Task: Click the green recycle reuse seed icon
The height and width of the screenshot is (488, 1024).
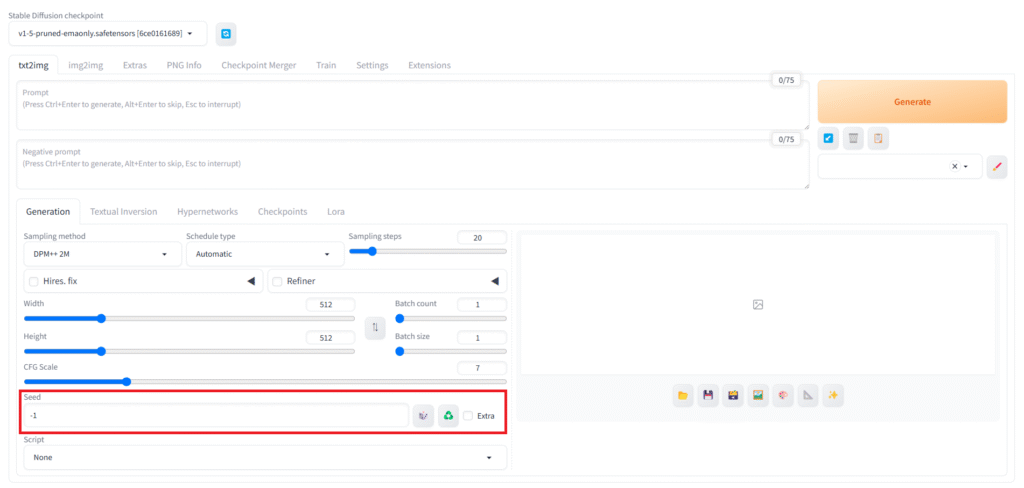Action: [x=448, y=416]
